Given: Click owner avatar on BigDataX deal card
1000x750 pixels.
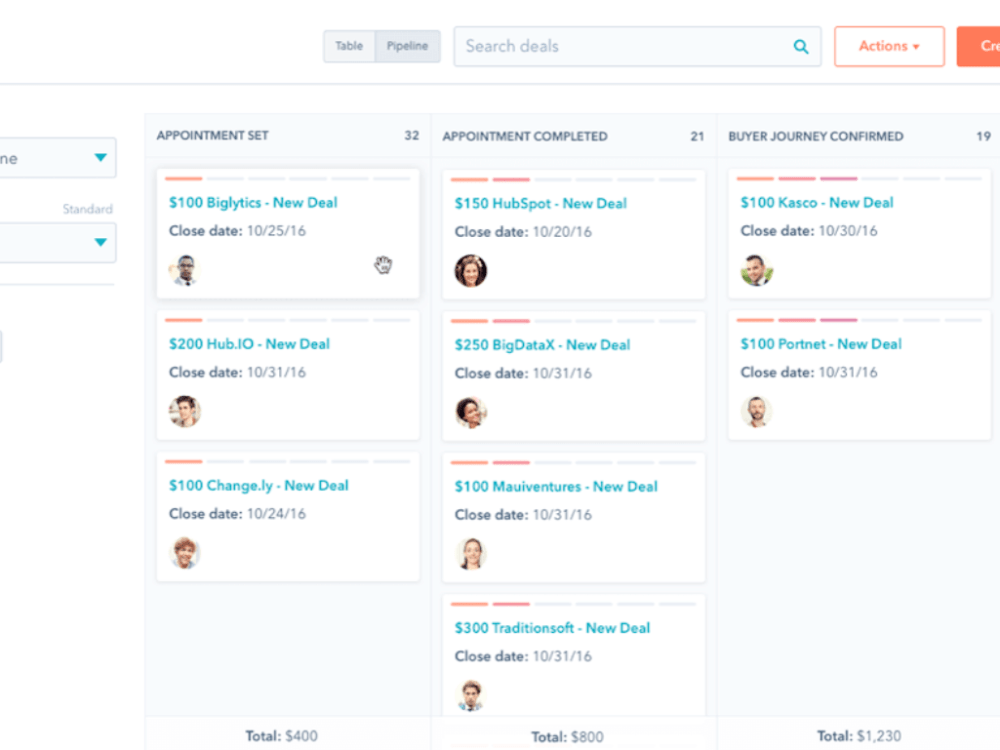Looking at the screenshot, I should click(471, 413).
